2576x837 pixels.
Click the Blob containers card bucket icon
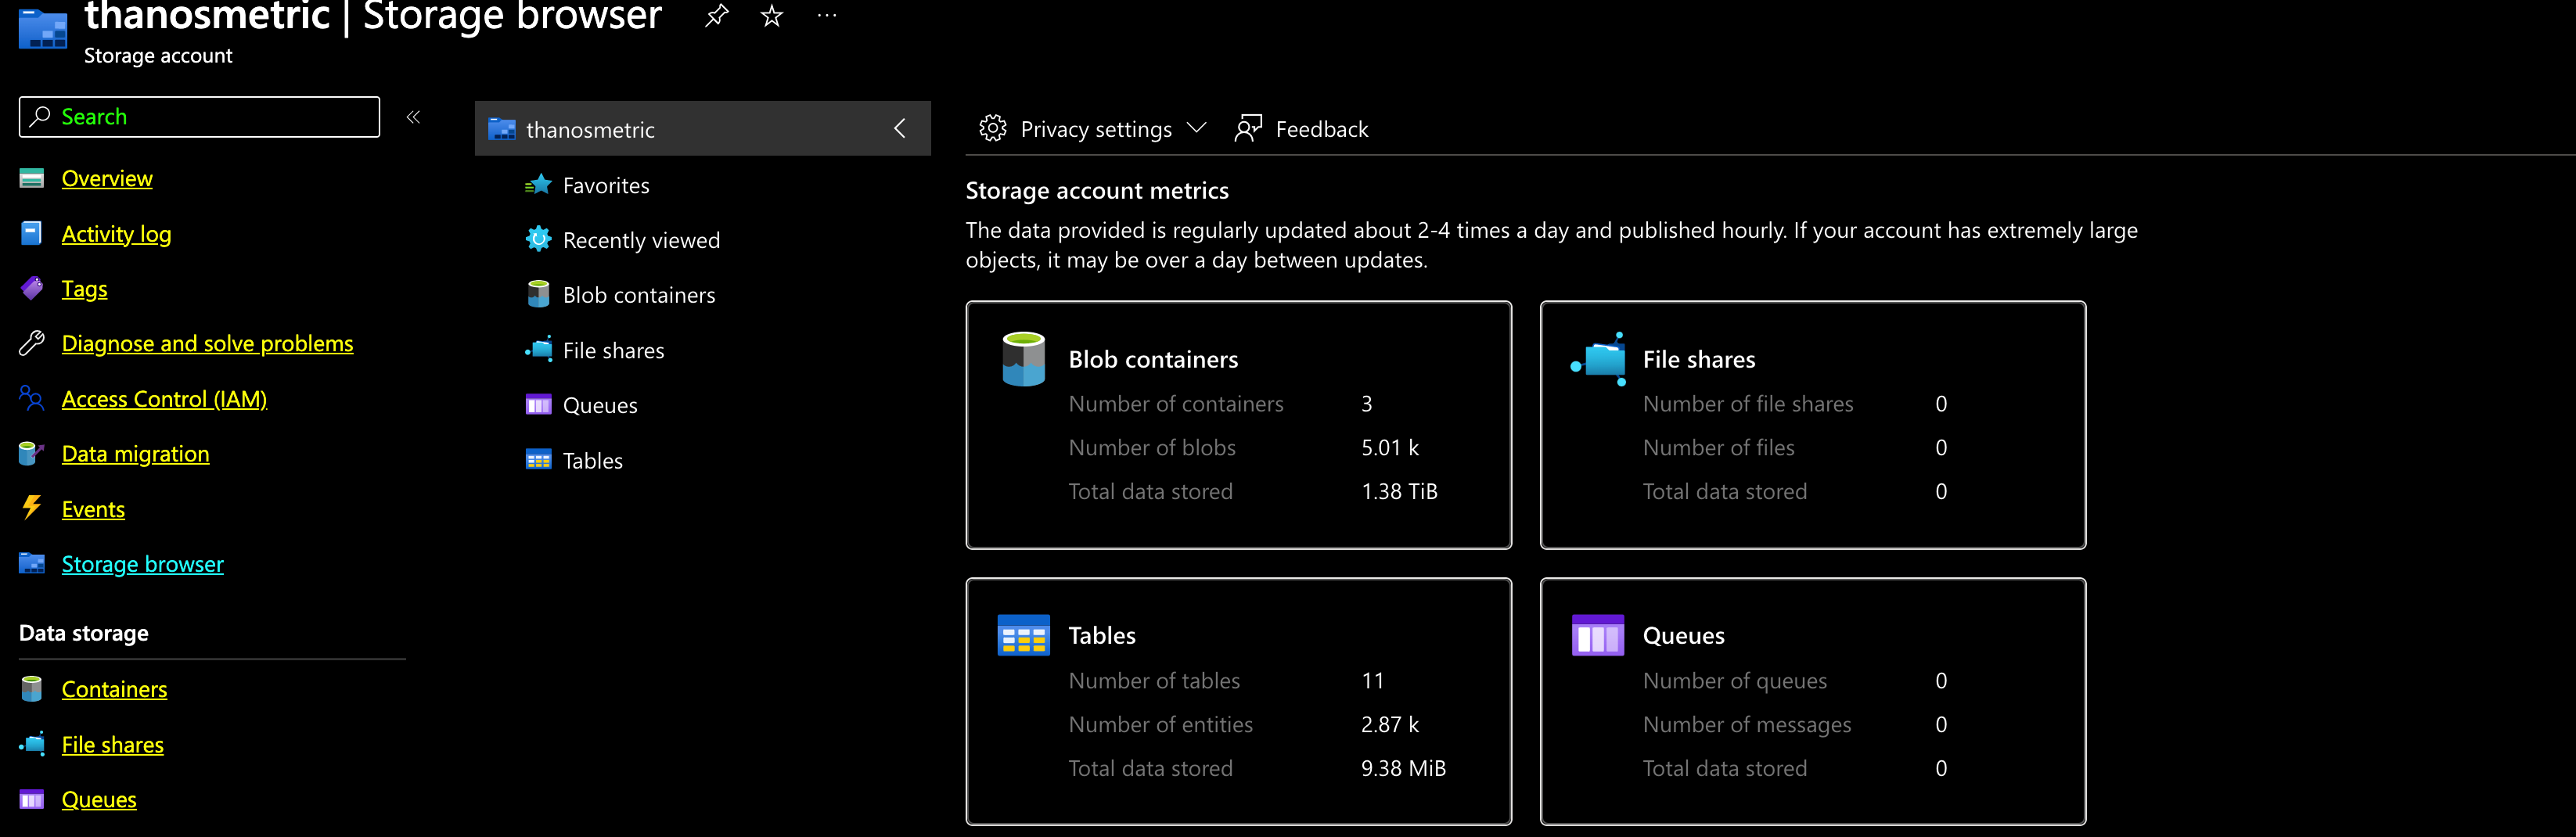(x=1023, y=359)
